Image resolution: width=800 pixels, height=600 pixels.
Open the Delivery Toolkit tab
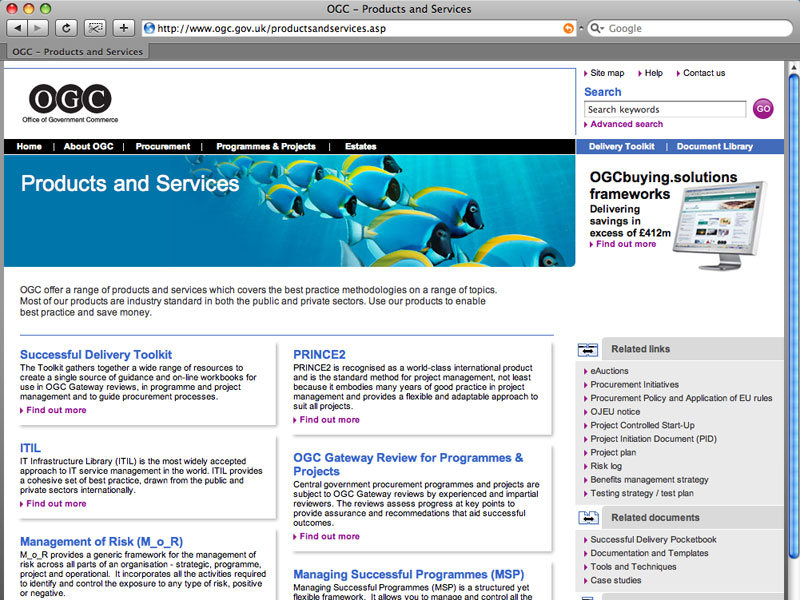(x=621, y=146)
